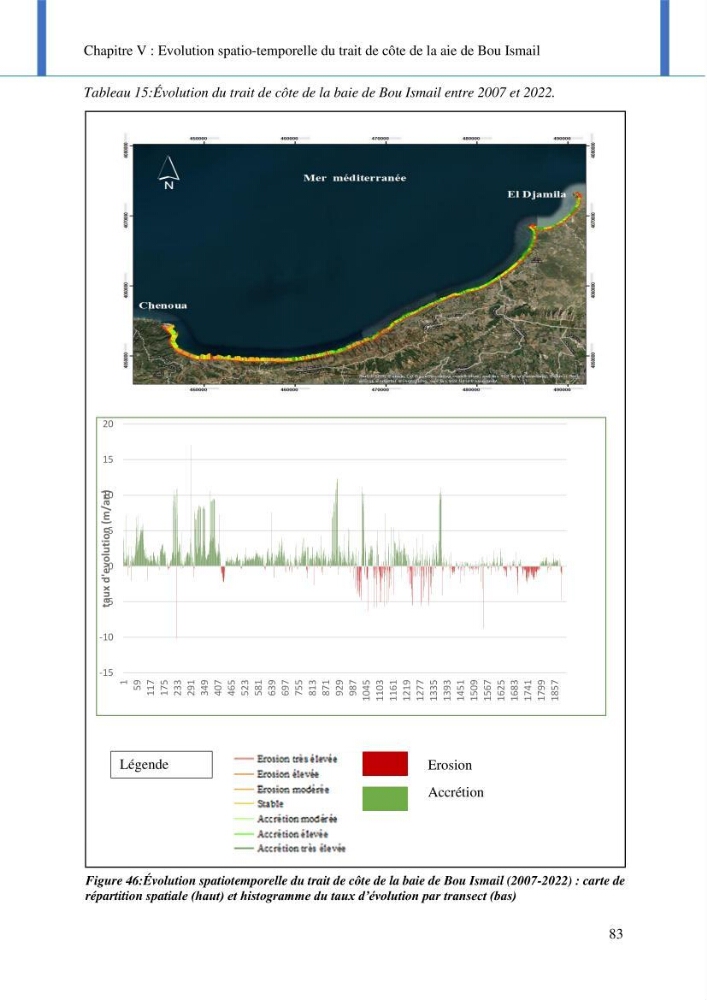
Task: Click x-axis transect label 1857
Action: (x=555, y=691)
